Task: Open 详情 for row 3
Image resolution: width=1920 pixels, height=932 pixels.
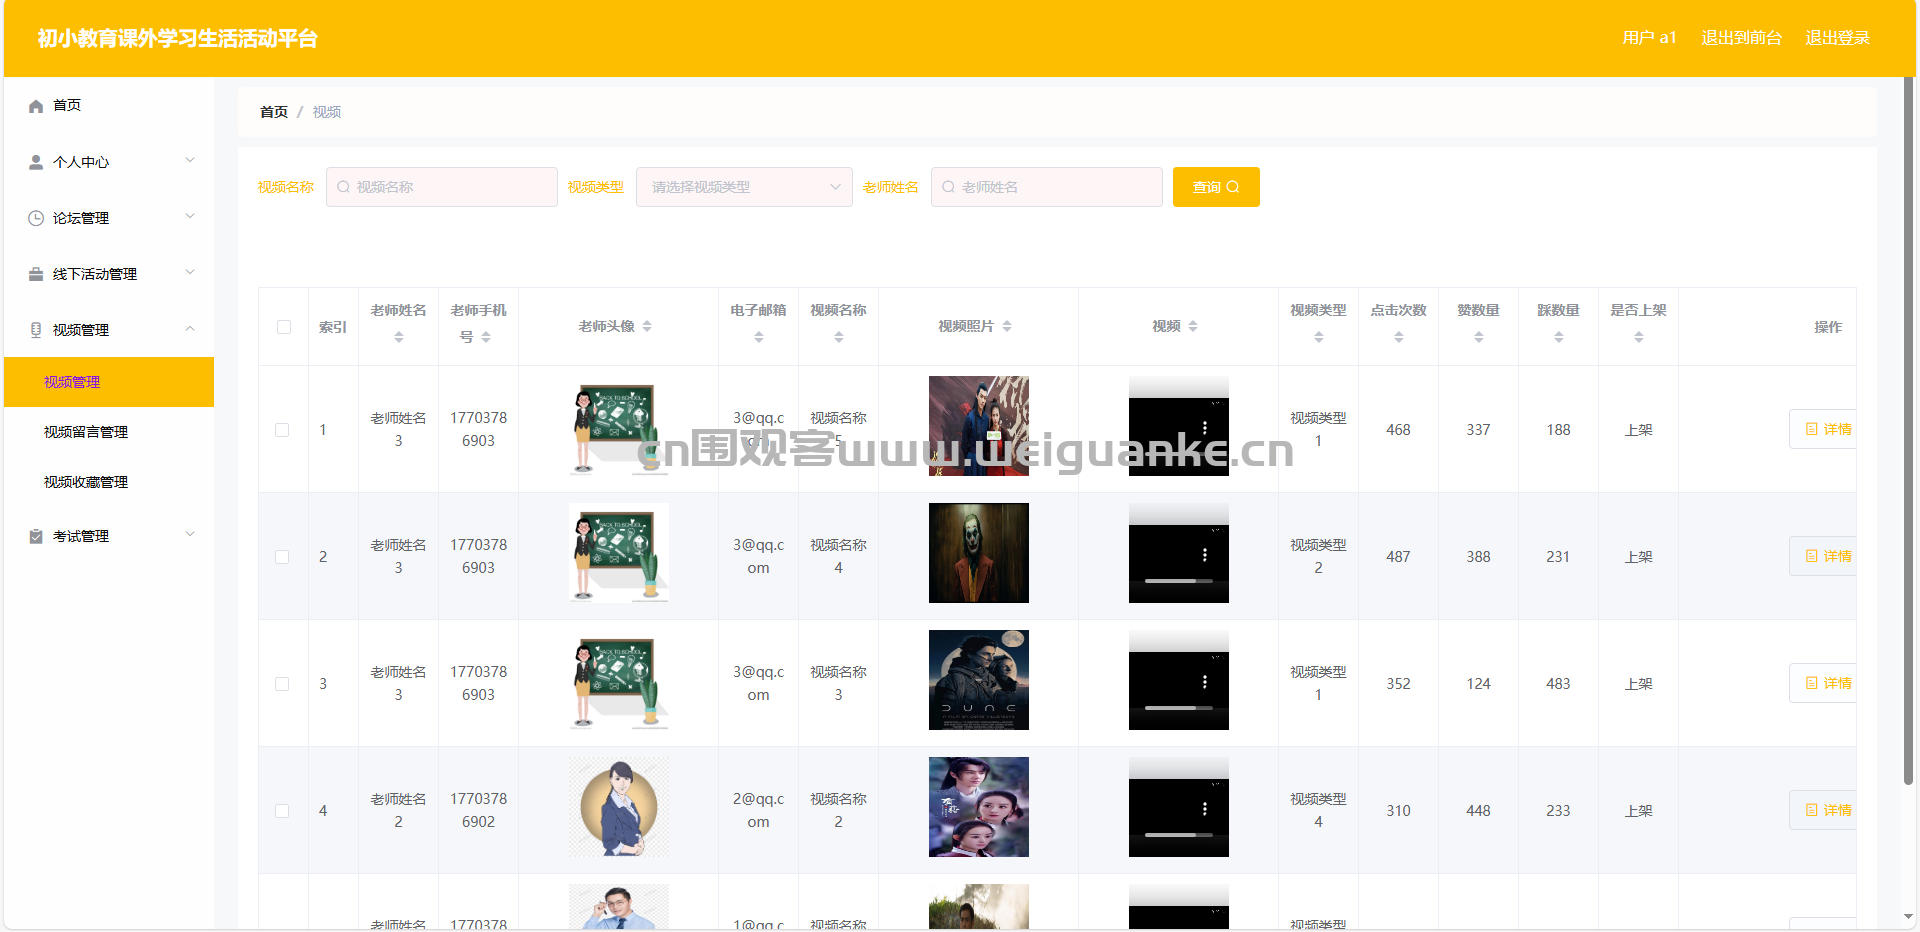Action: tap(1823, 683)
